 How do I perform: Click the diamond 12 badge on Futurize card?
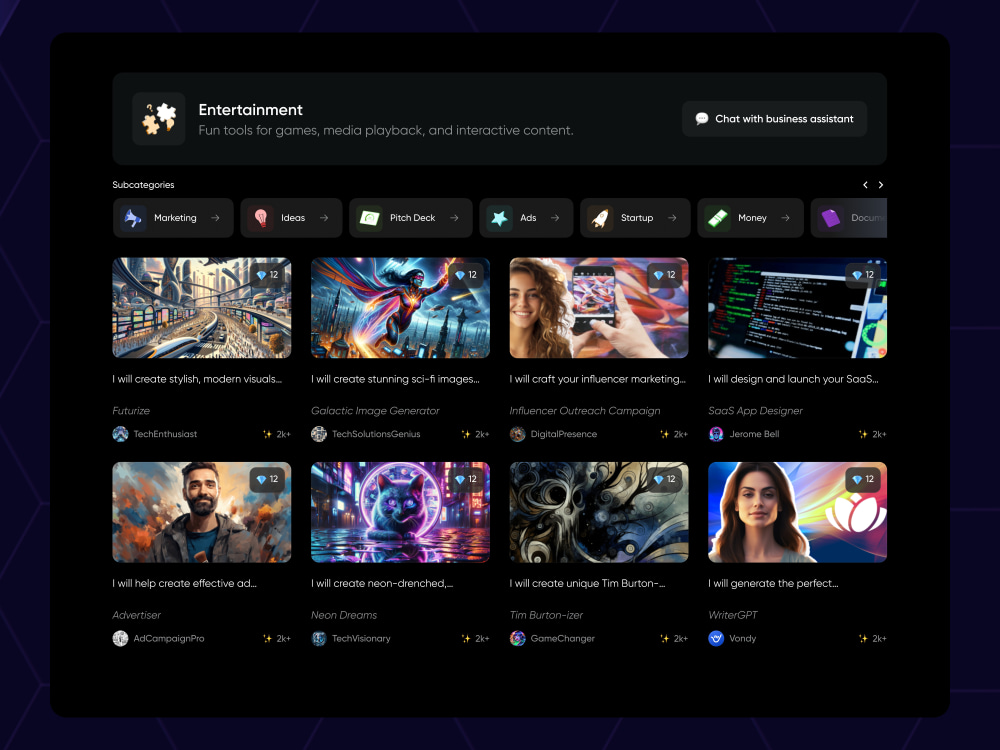267,275
